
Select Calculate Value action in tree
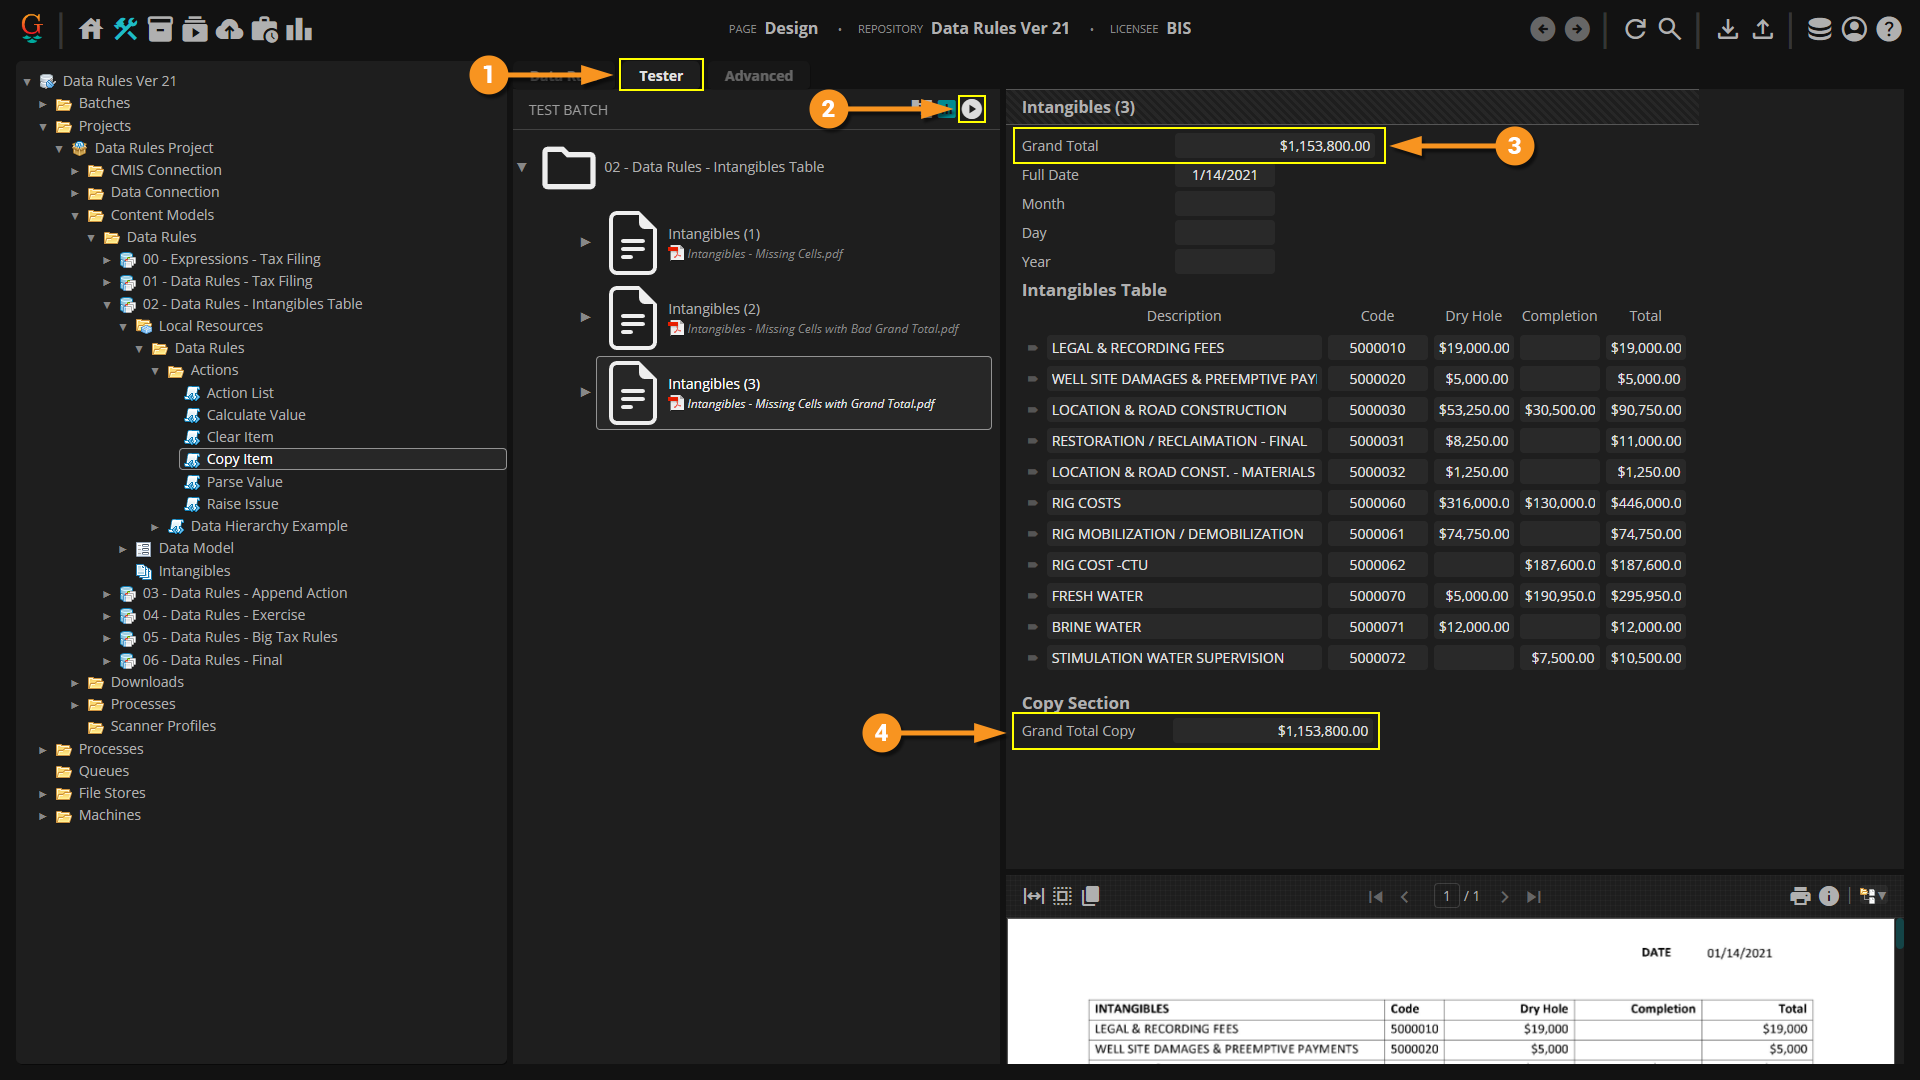coord(255,415)
